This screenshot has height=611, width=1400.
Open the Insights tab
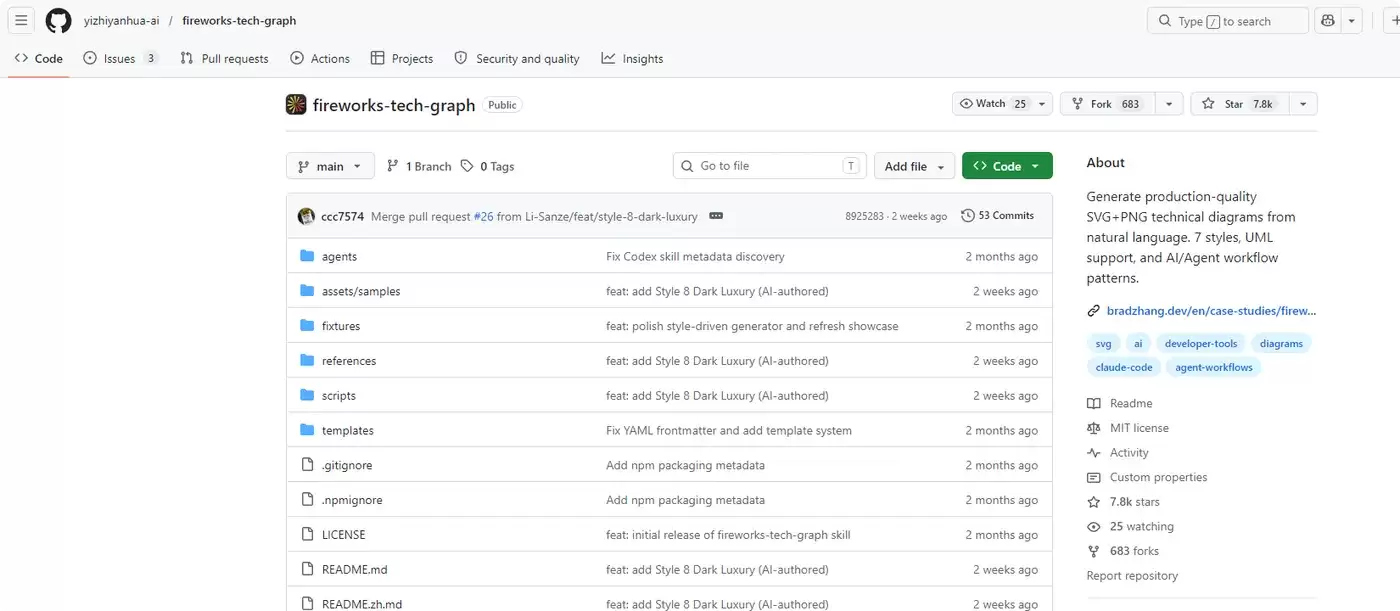(x=632, y=58)
